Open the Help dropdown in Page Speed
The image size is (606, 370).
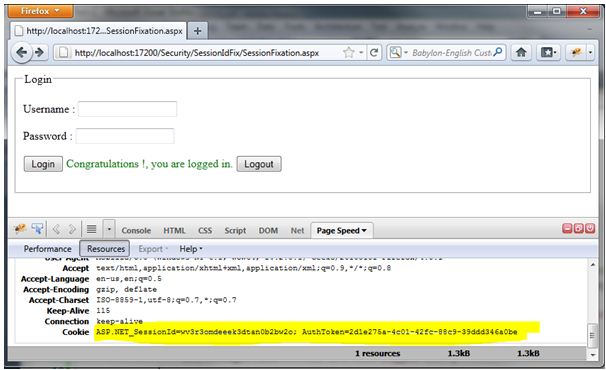(191, 249)
